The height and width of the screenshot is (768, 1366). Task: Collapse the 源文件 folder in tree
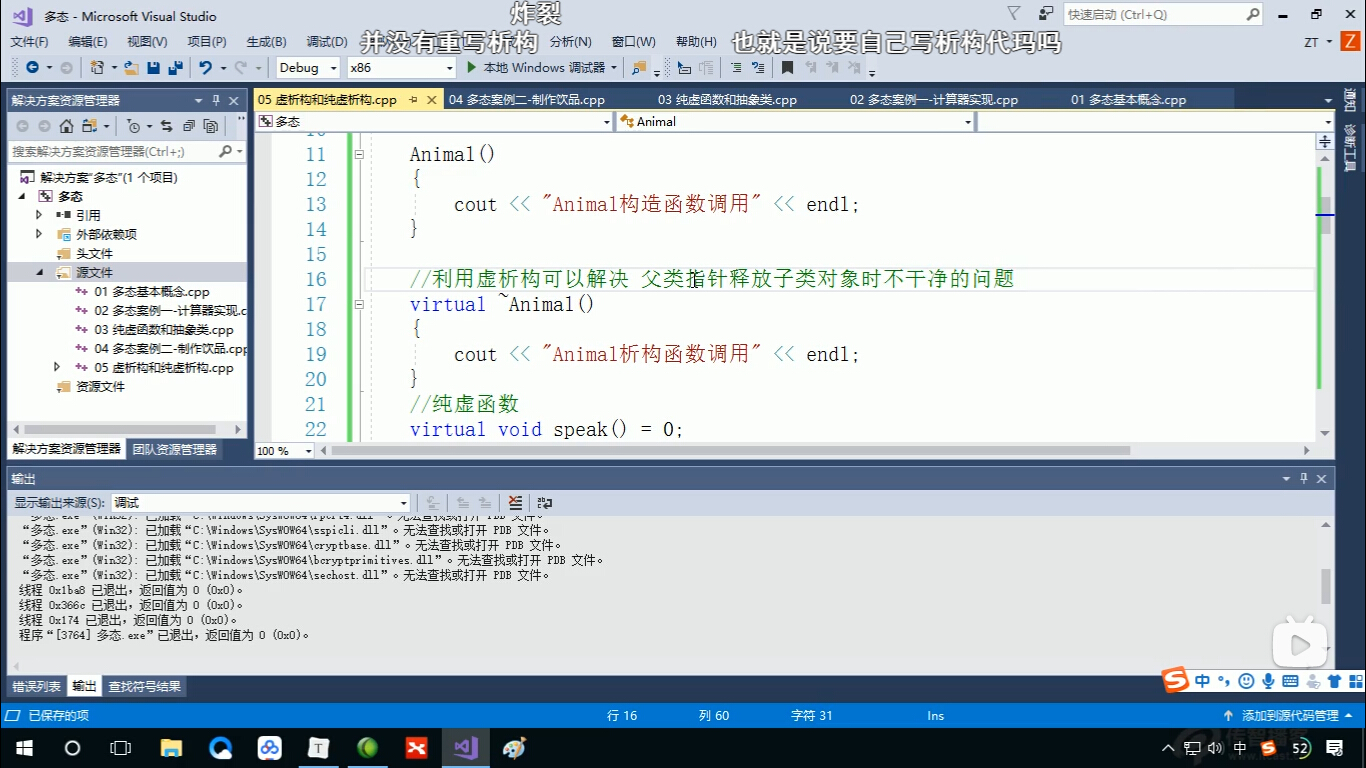(x=40, y=272)
